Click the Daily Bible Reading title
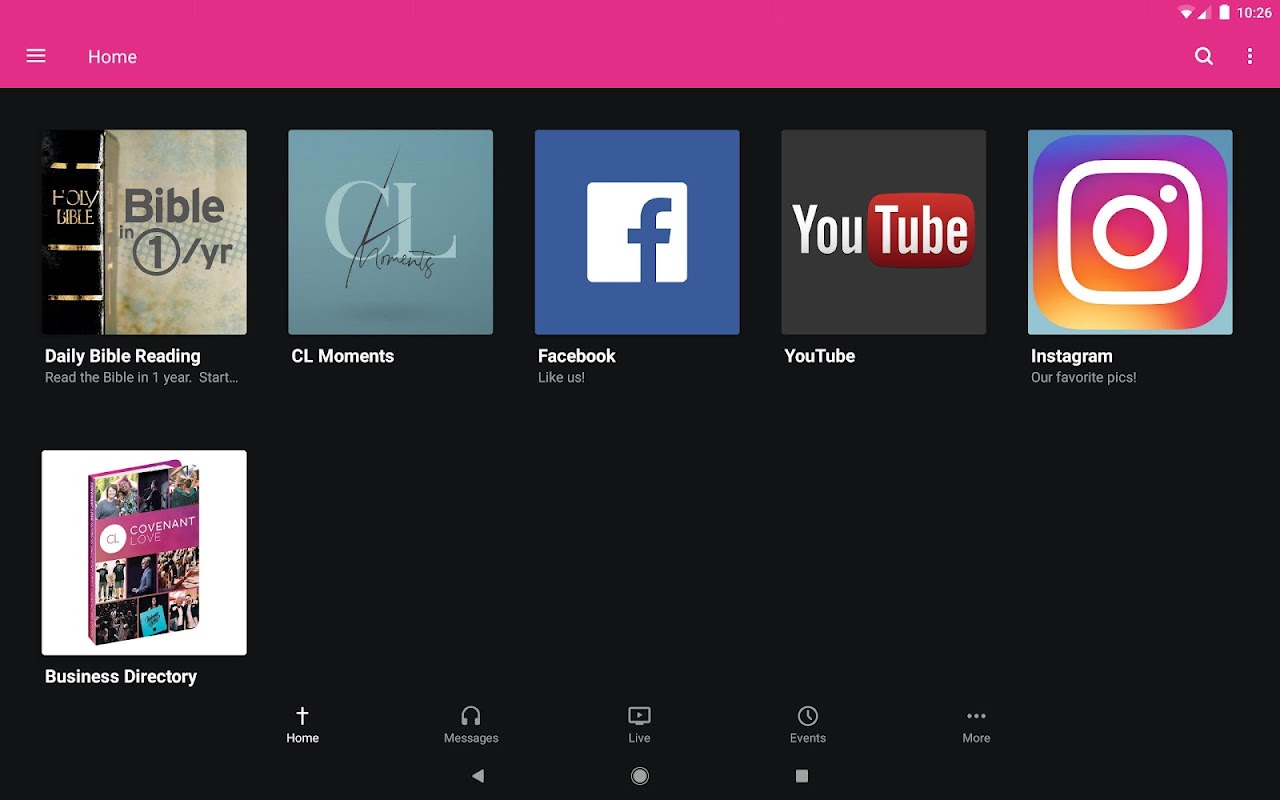The image size is (1280, 800). click(123, 356)
